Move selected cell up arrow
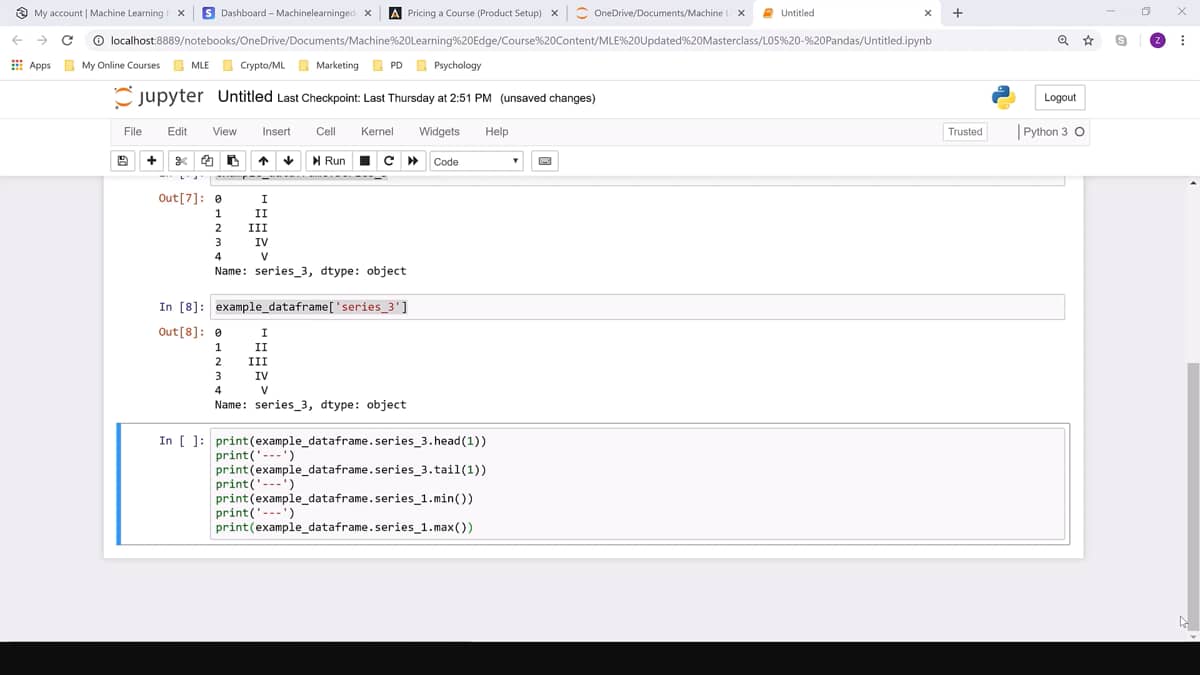This screenshot has height=675, width=1200. point(263,161)
